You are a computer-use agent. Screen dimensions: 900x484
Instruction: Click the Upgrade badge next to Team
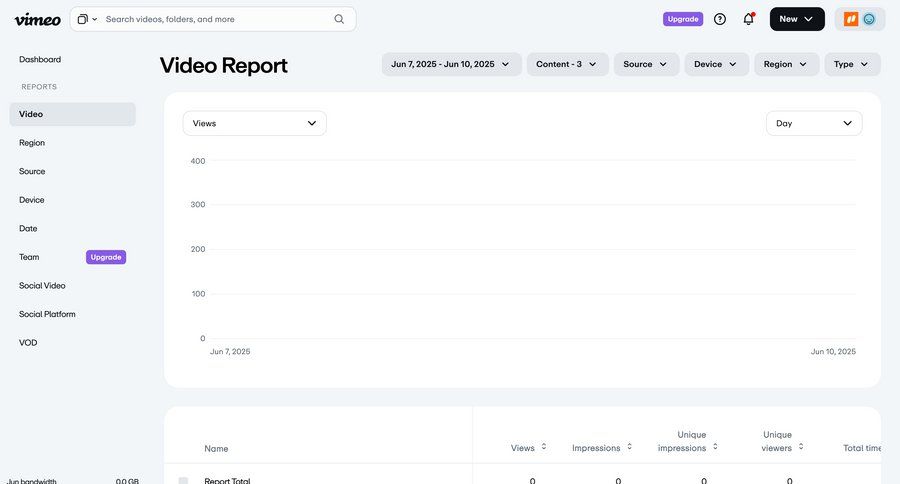click(106, 257)
